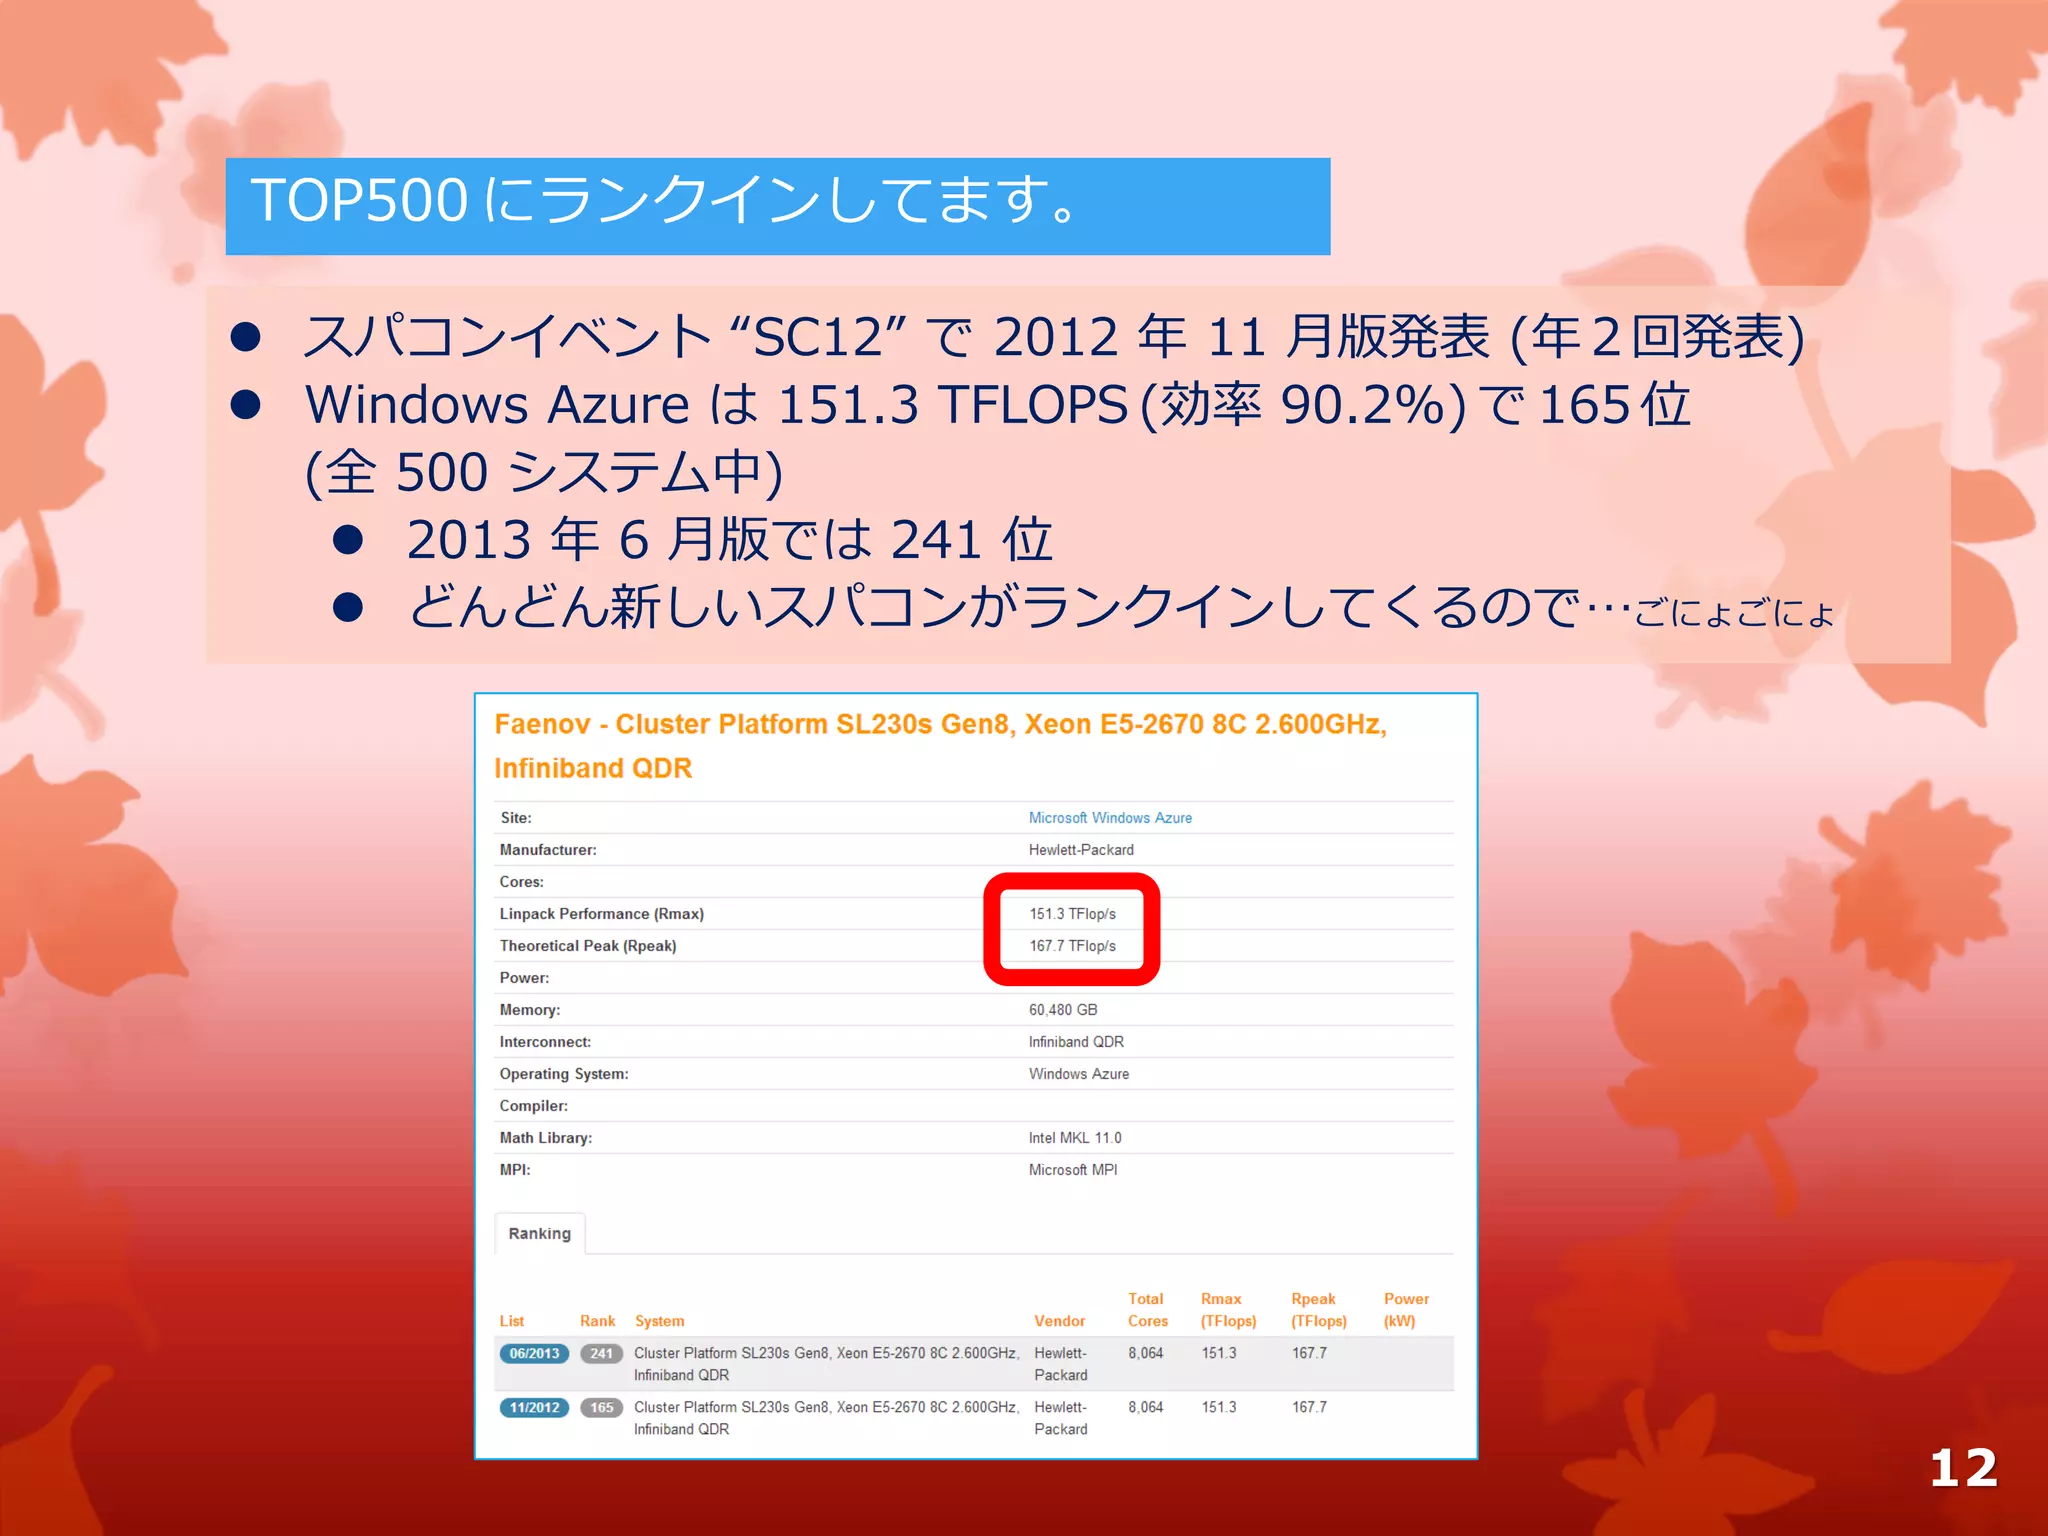Select the Ranking tab
The height and width of the screenshot is (1536, 2048).
click(x=539, y=1233)
